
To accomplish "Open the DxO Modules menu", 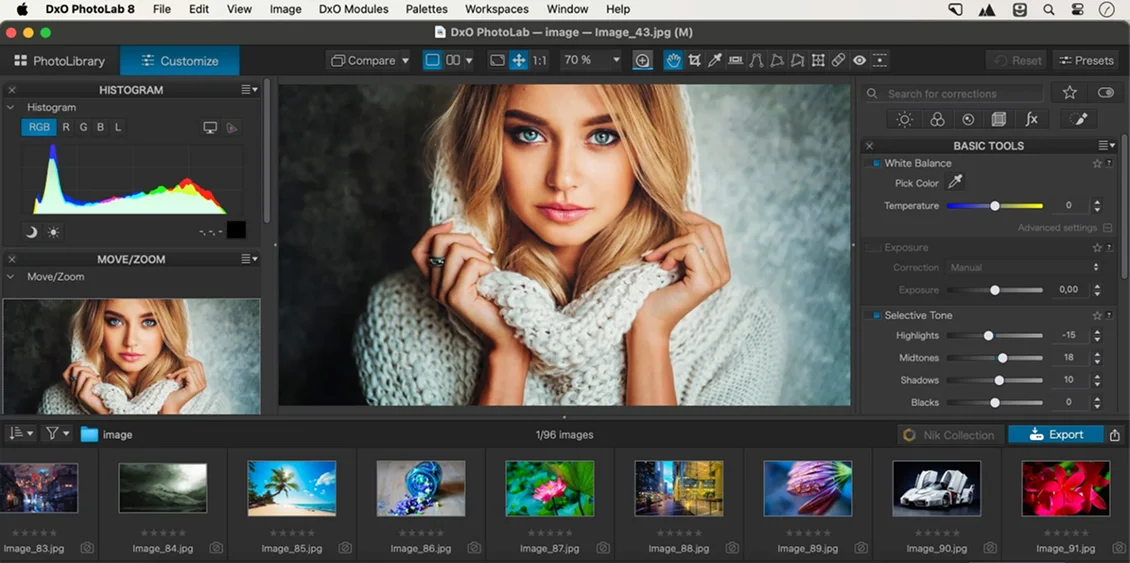I will (x=353, y=9).
